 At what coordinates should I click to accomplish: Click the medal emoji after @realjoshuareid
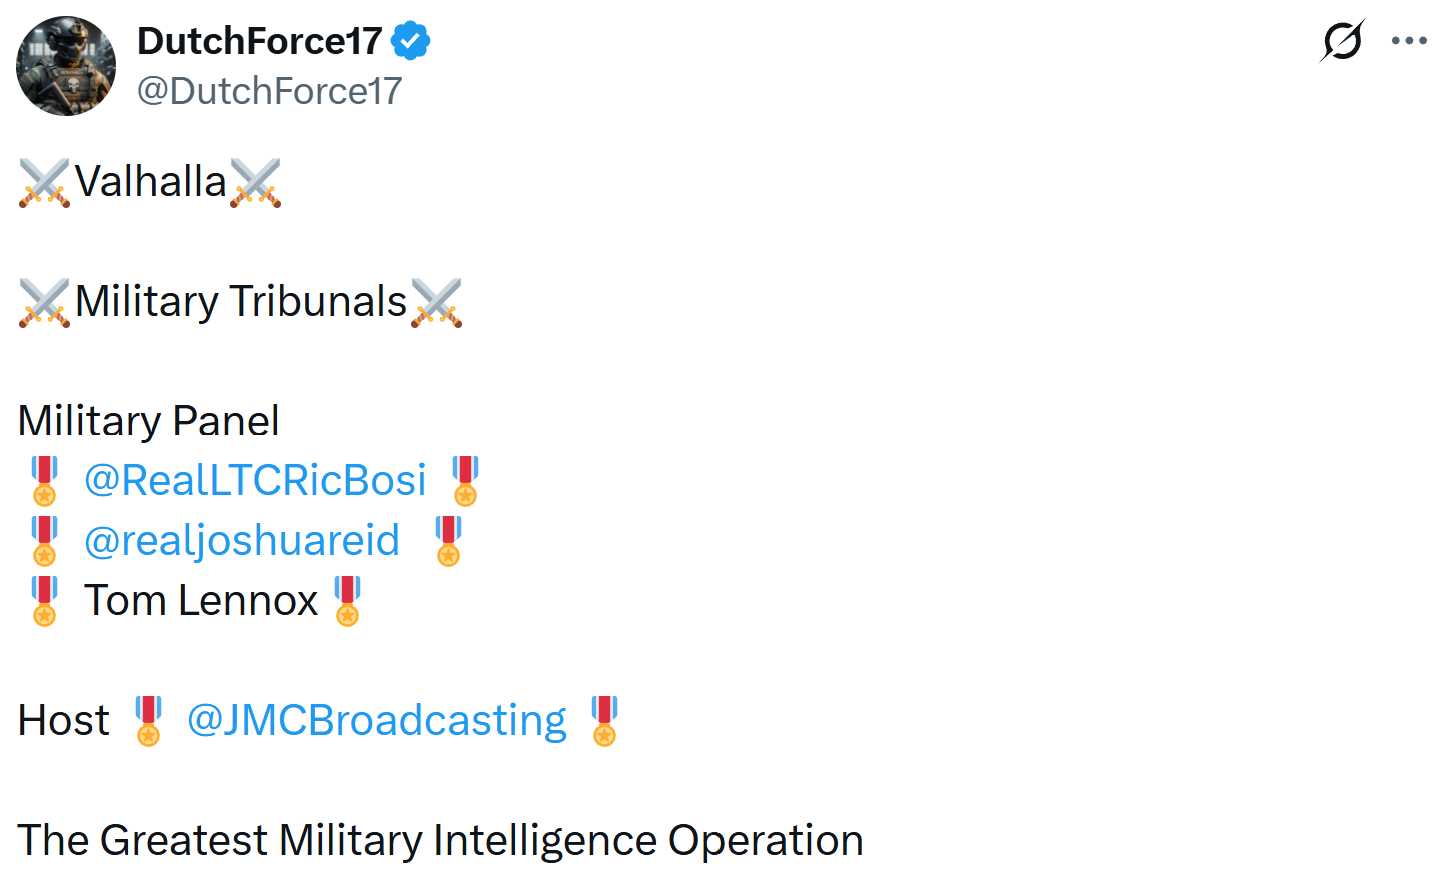pyautogui.click(x=448, y=540)
